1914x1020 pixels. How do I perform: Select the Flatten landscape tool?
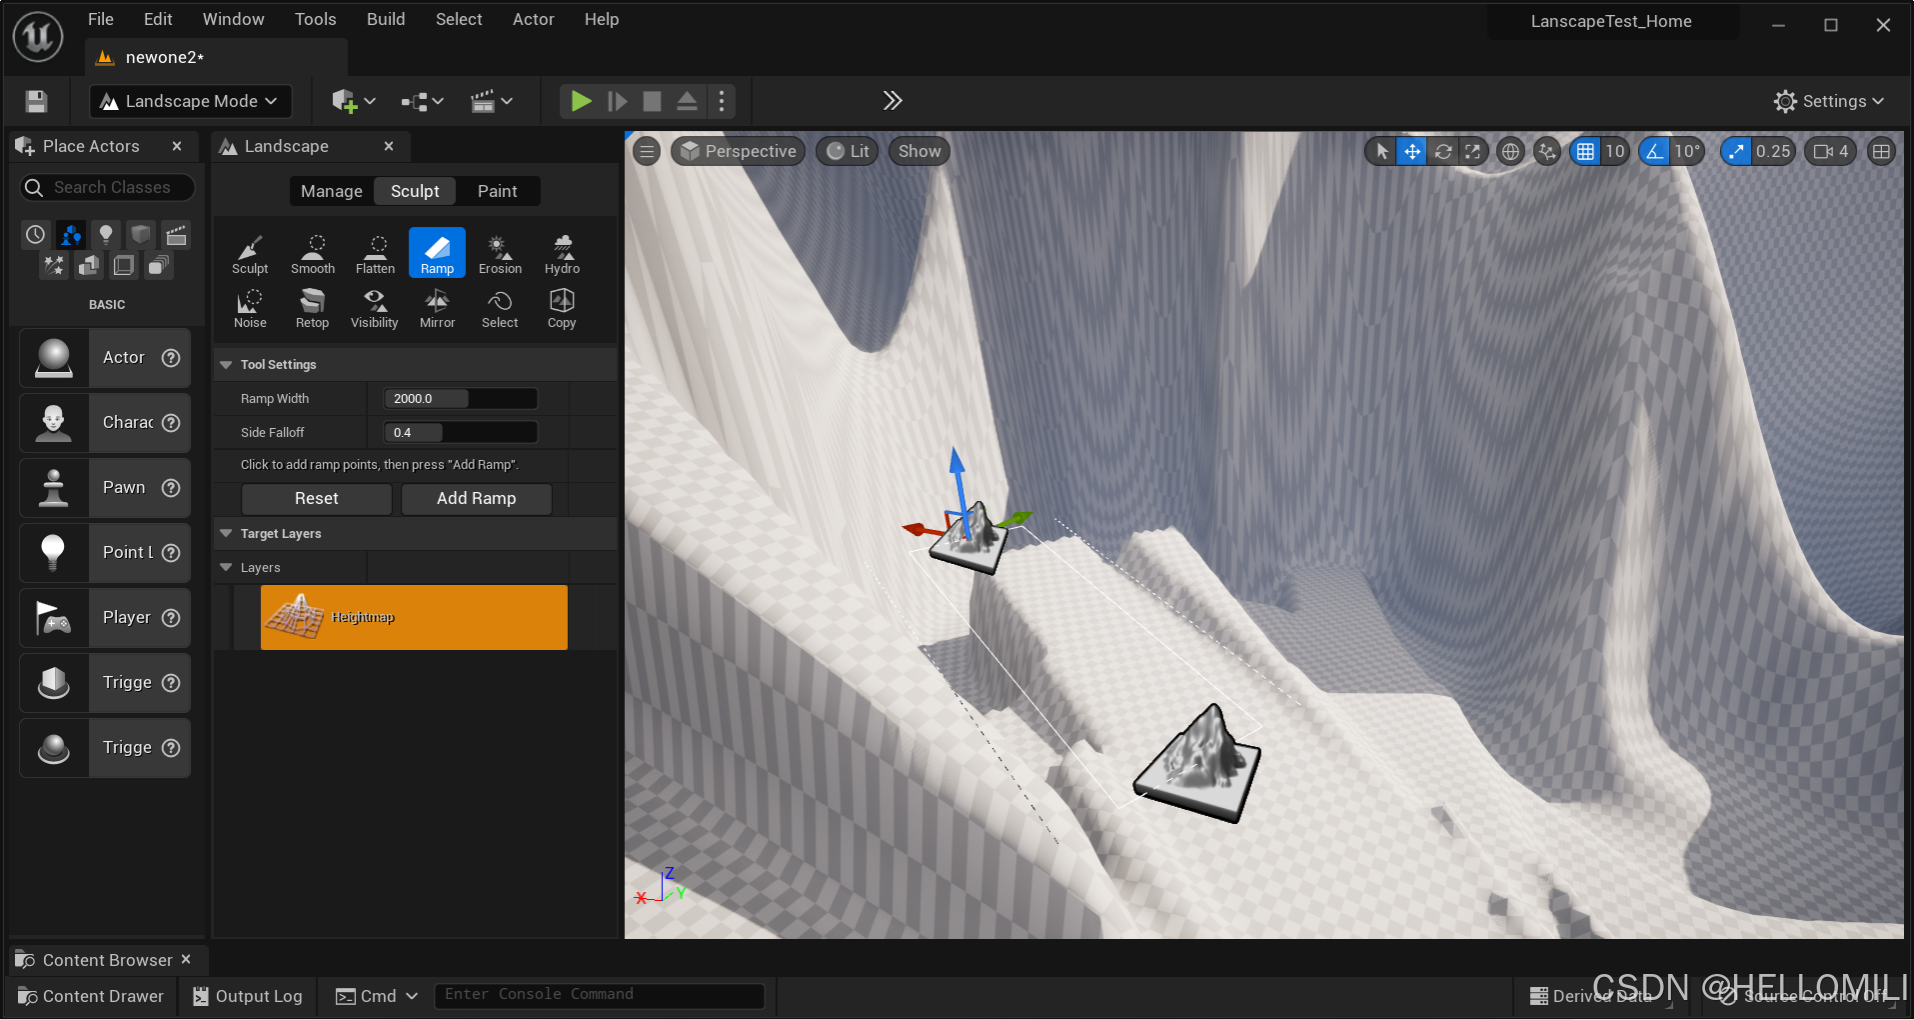click(375, 254)
